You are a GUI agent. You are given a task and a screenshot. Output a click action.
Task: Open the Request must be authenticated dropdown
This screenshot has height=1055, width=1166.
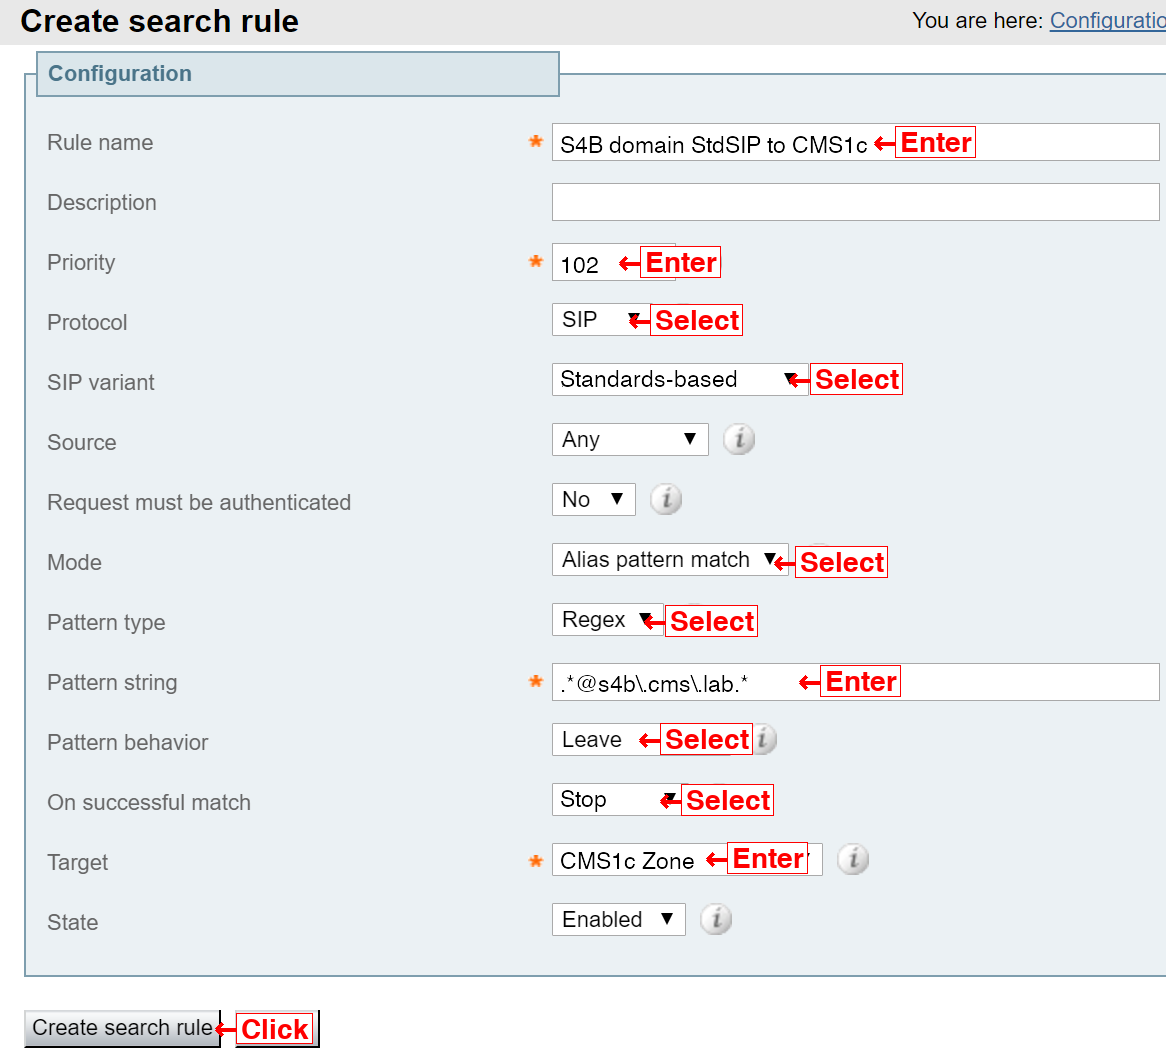(593, 500)
